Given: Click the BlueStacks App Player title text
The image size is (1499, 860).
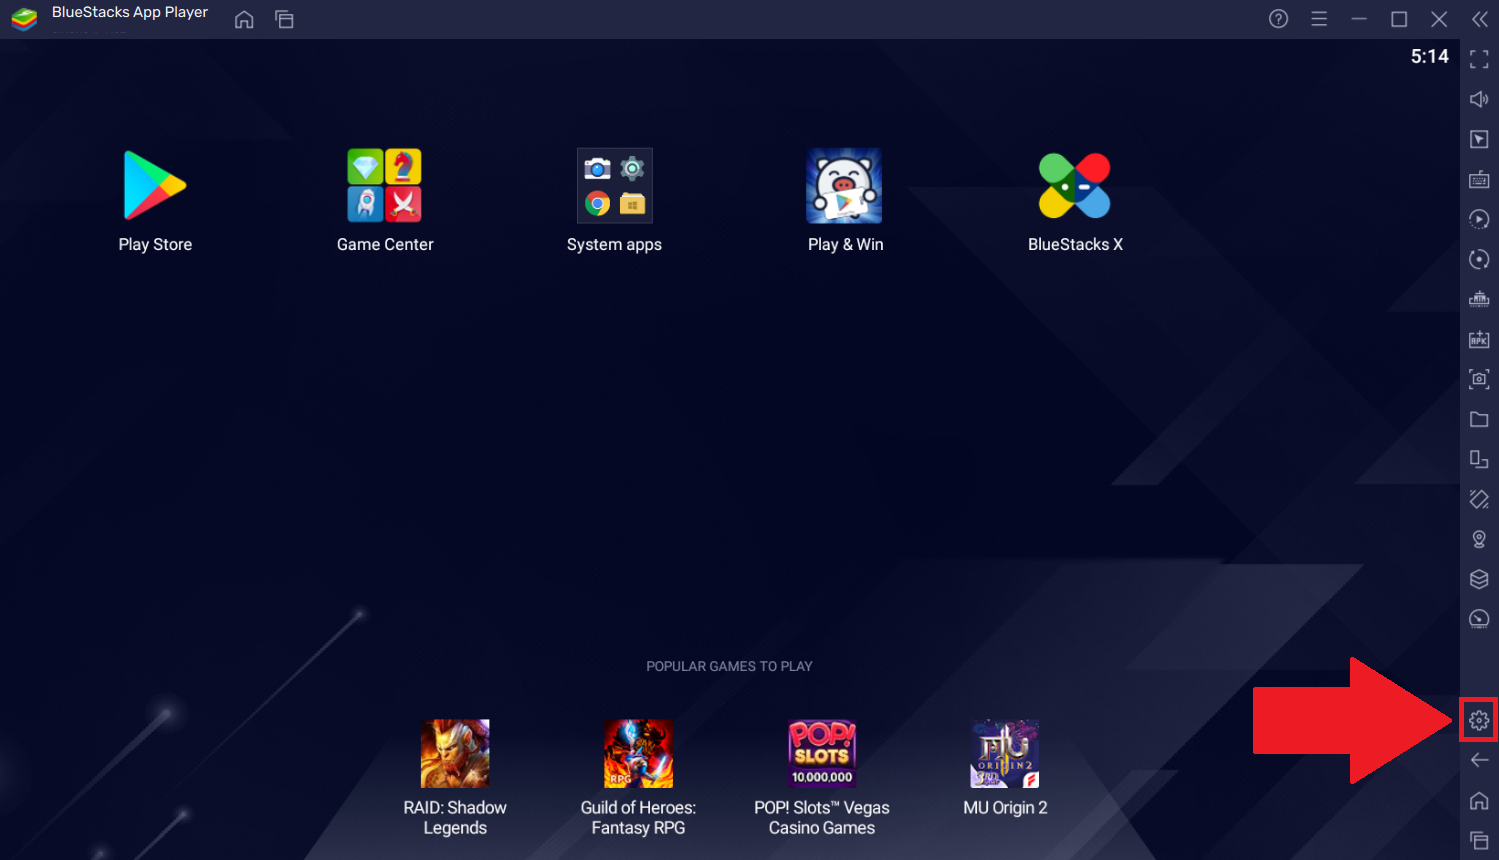Looking at the screenshot, I should click(x=130, y=13).
